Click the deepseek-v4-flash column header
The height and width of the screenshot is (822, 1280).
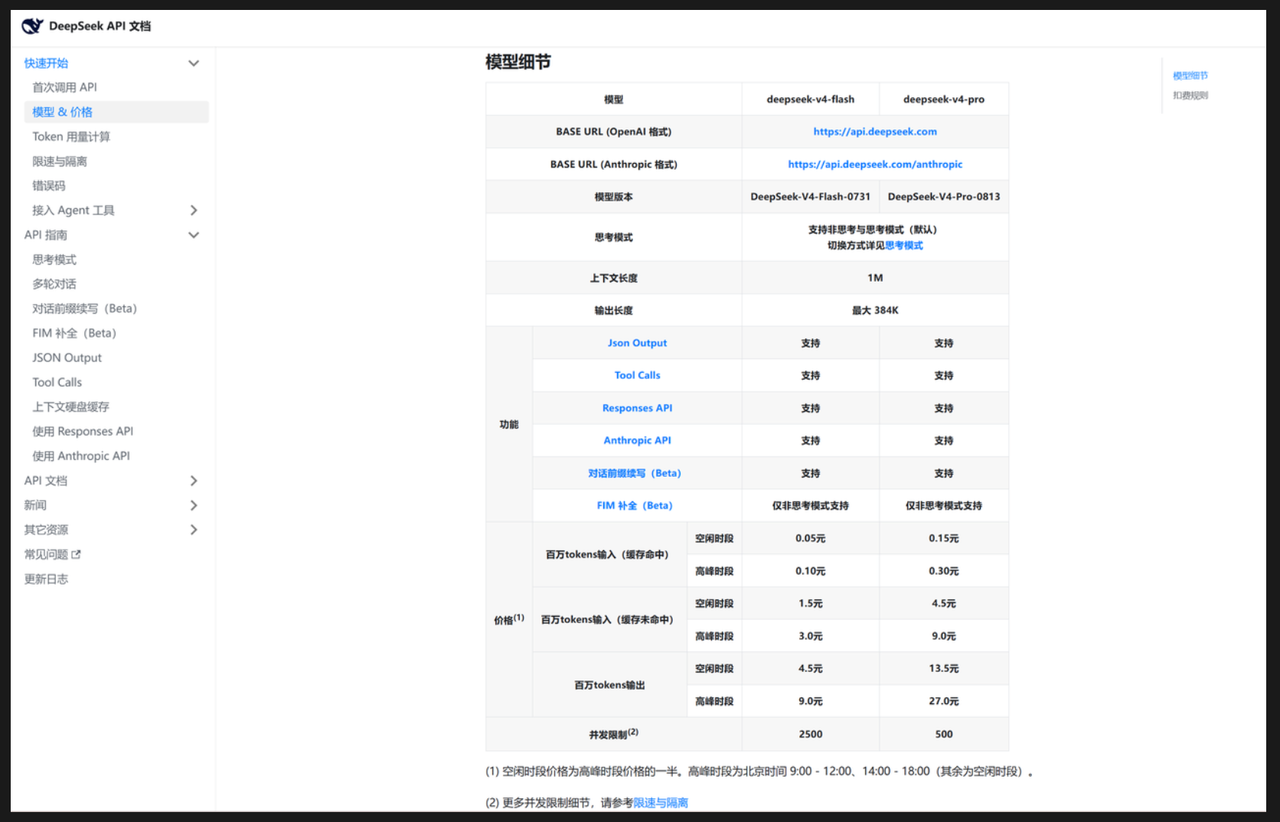(x=811, y=100)
